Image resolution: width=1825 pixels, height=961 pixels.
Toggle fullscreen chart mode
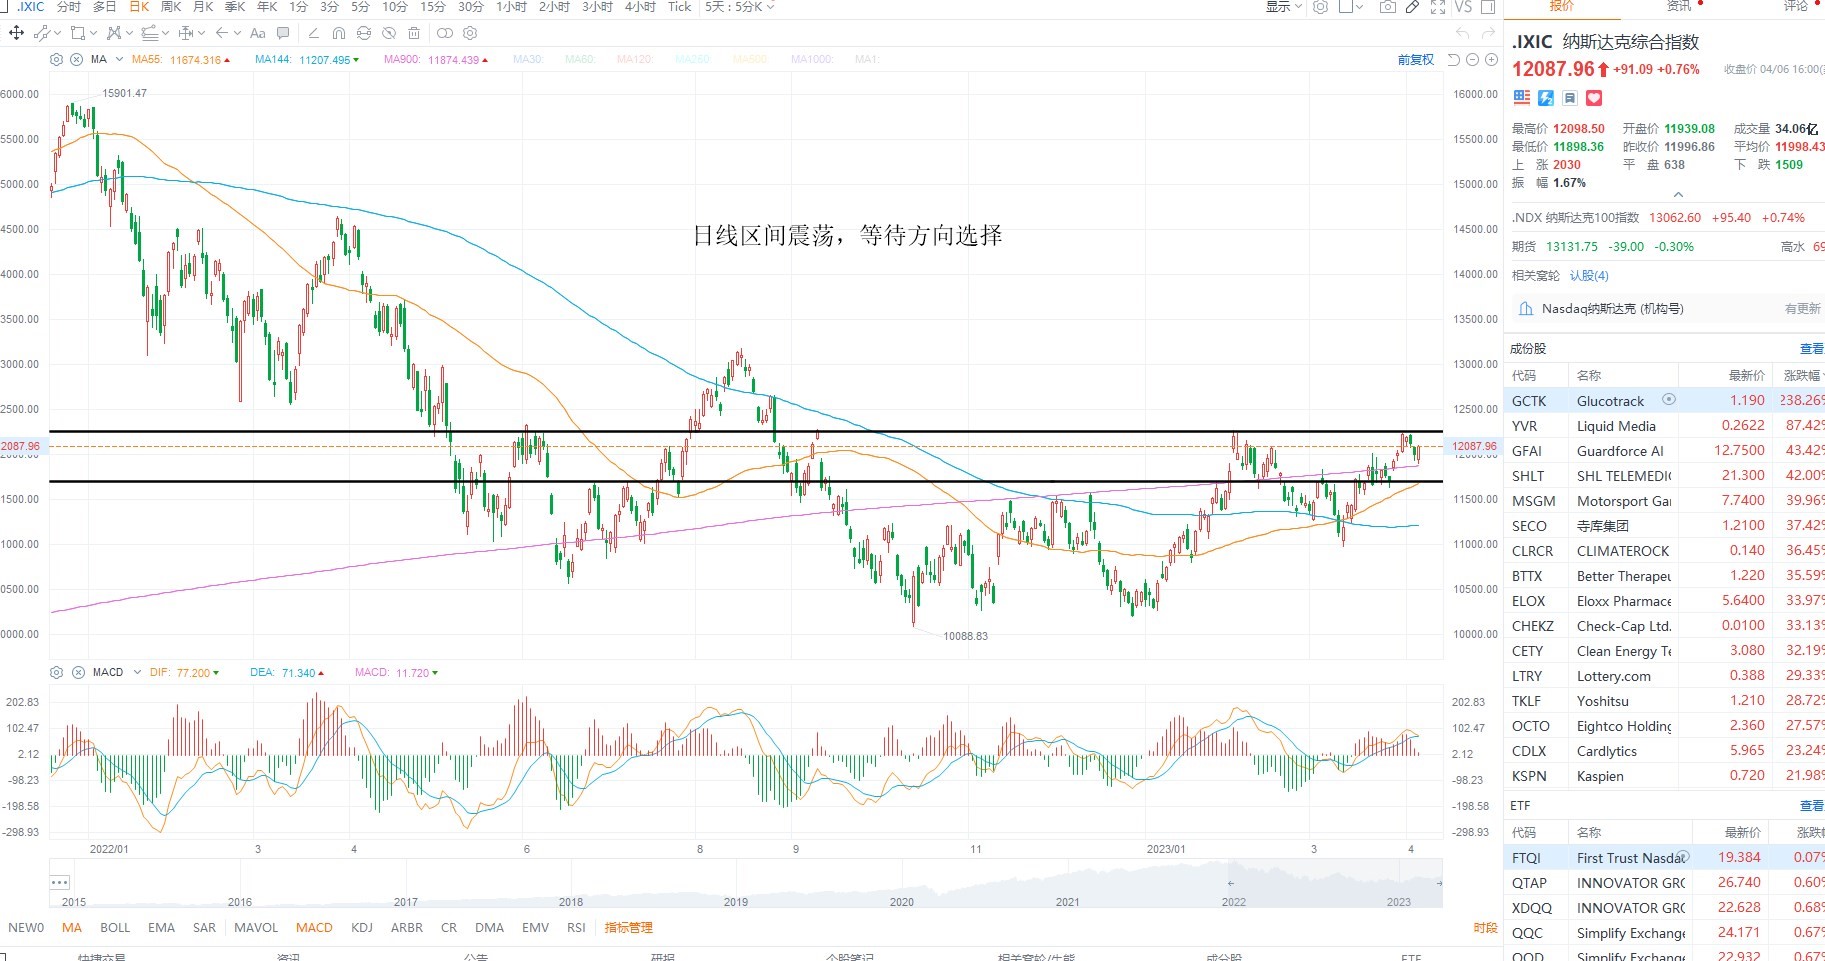[1438, 7]
